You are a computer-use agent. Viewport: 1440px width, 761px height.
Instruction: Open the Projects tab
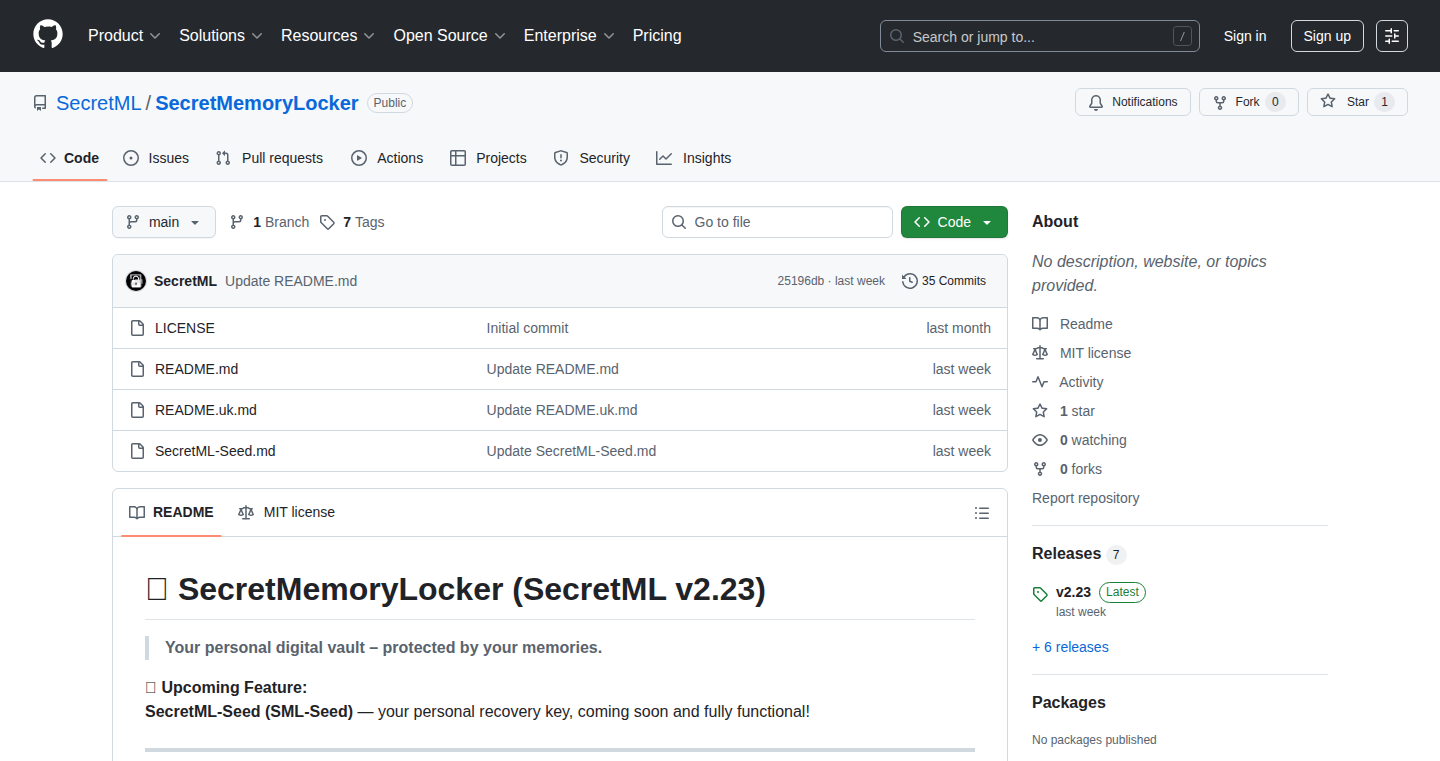tap(488, 158)
